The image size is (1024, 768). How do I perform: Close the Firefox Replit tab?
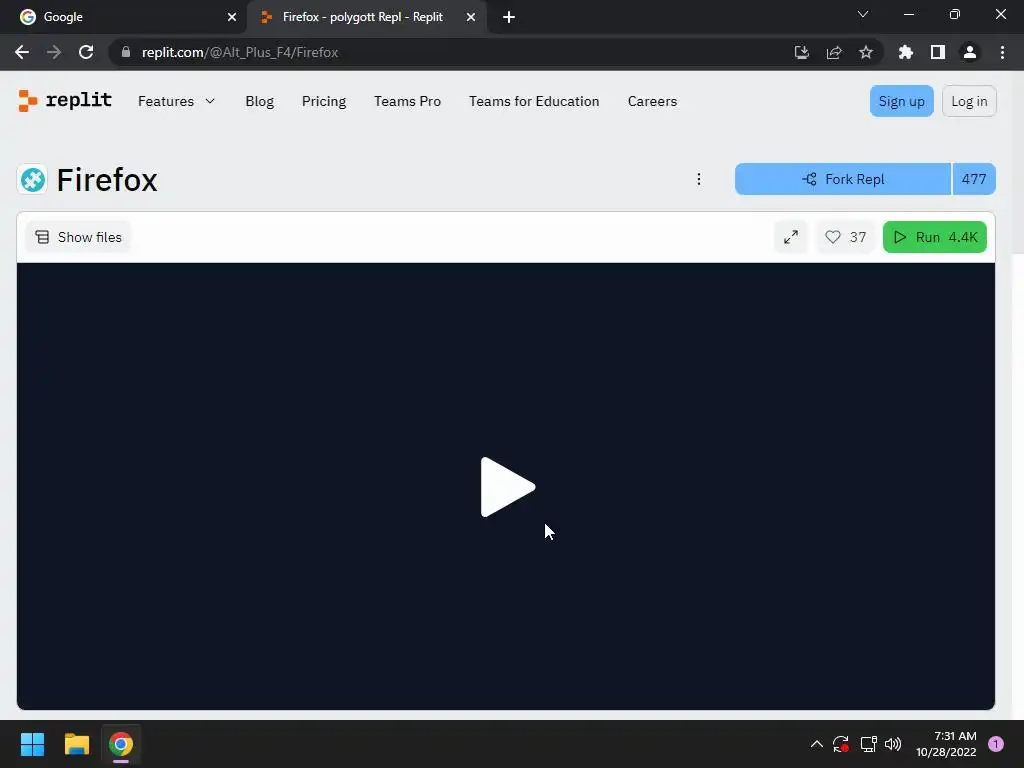tap(471, 17)
